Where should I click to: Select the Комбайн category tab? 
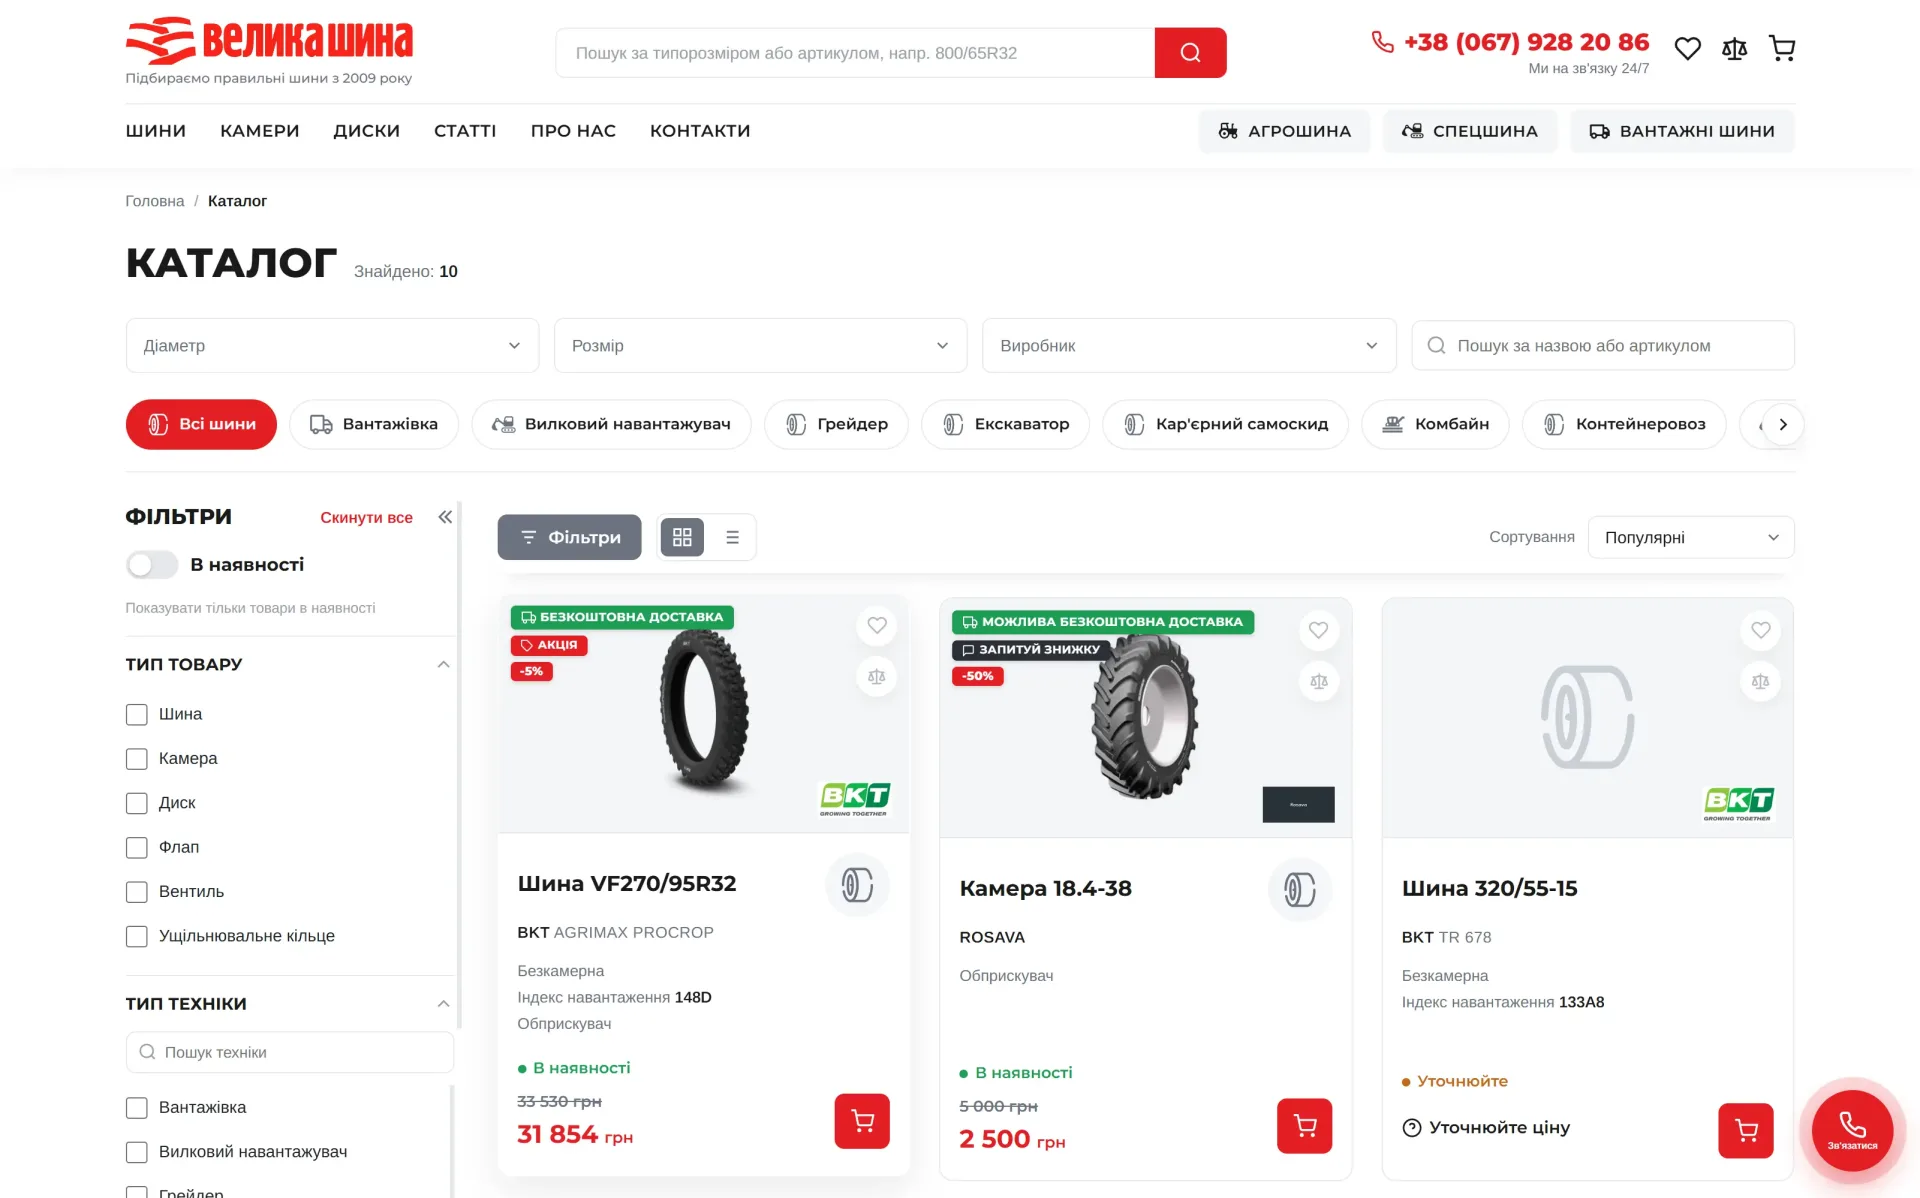pos(1435,424)
